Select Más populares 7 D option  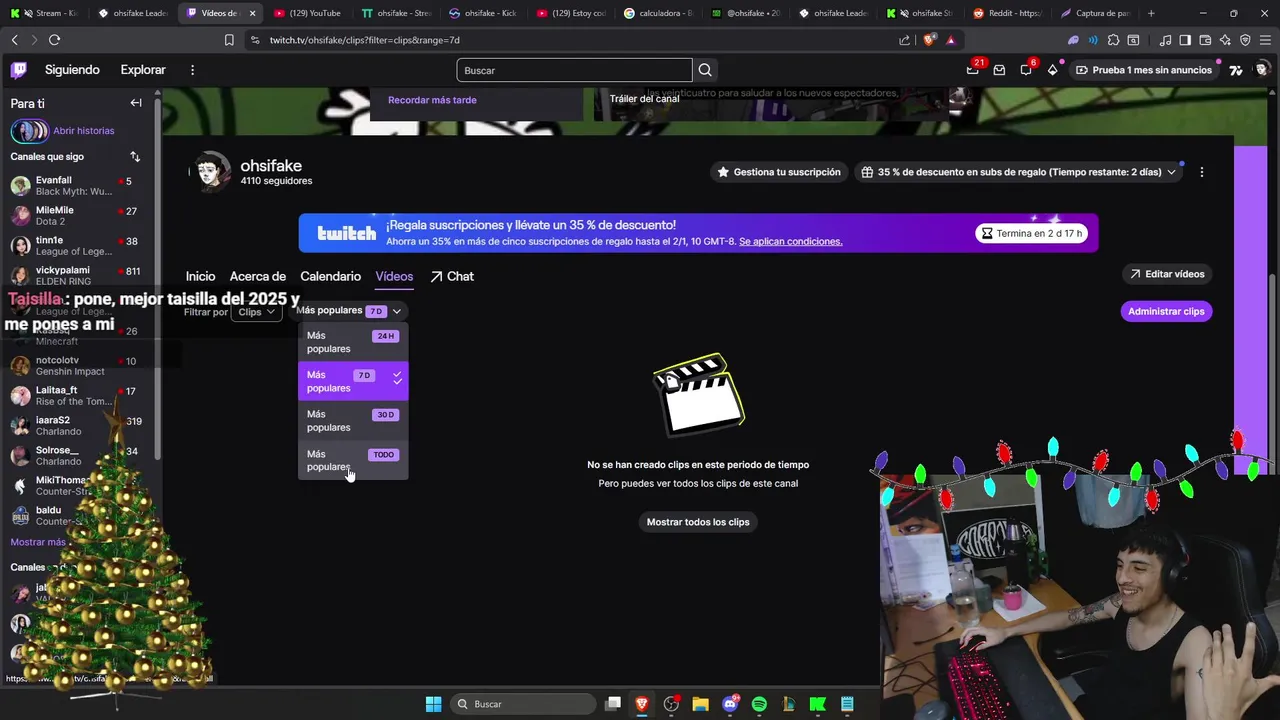[353, 381]
